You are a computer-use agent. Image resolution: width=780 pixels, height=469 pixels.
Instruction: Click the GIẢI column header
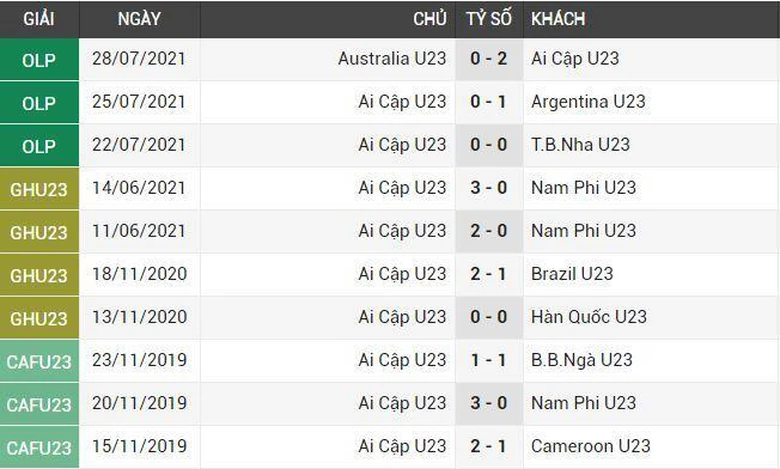[x=39, y=19]
